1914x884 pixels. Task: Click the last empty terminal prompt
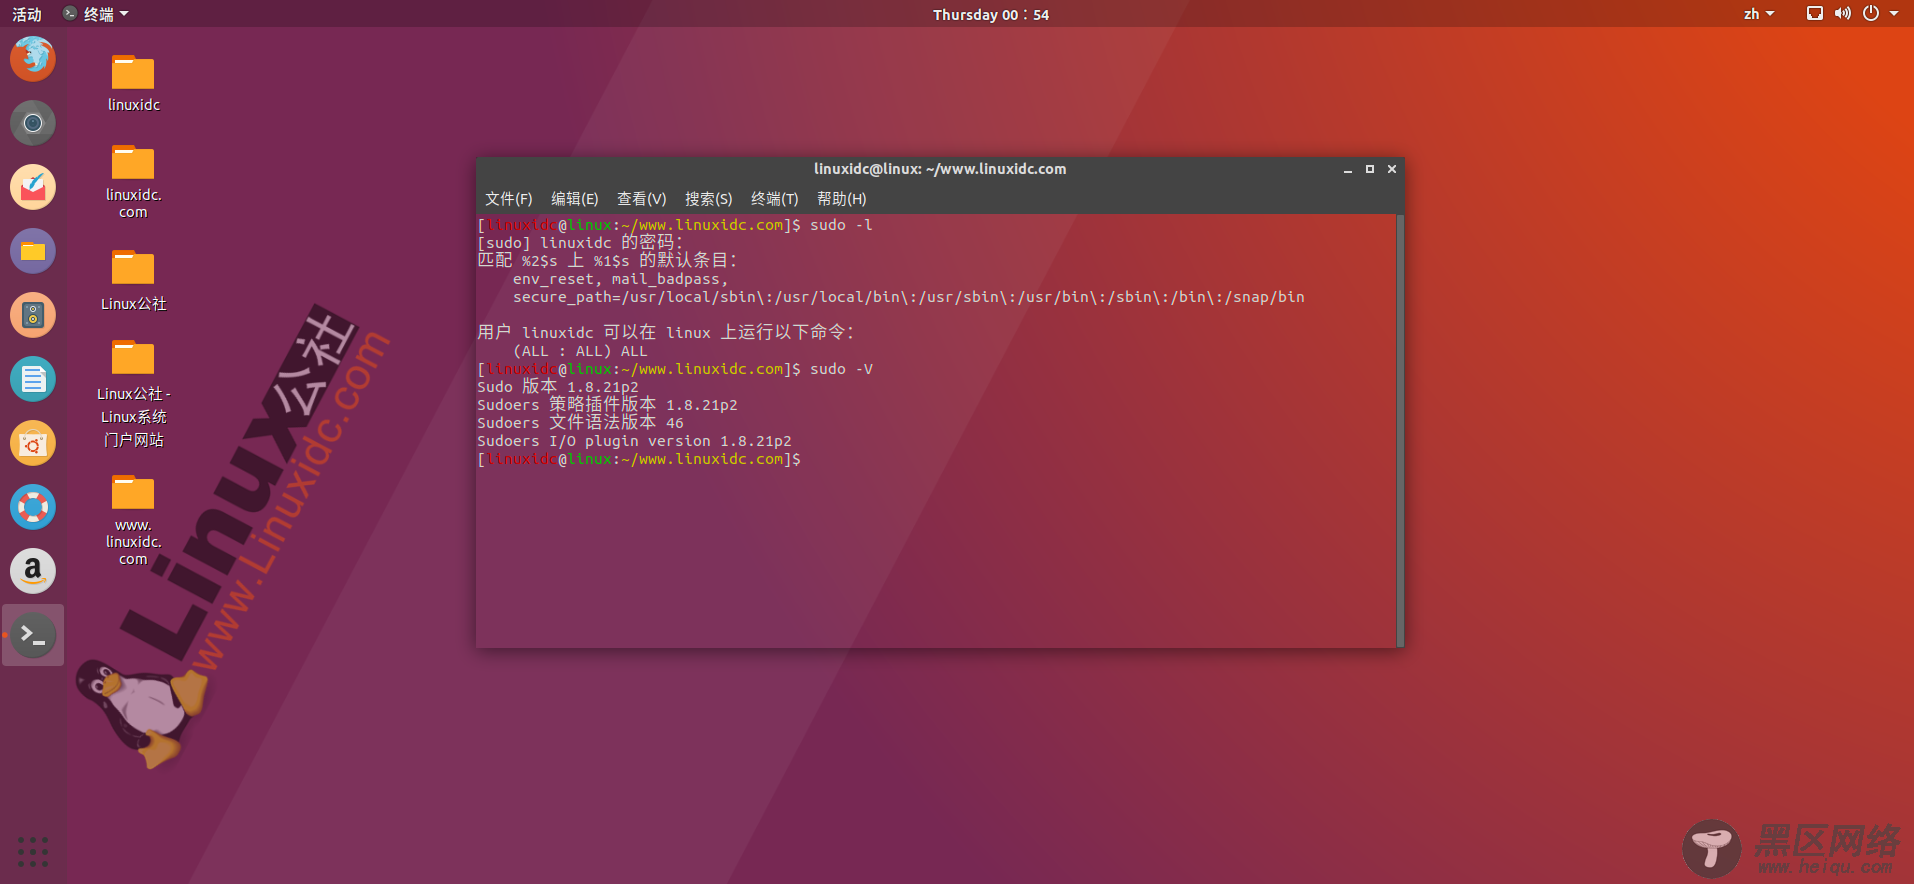pos(639,459)
